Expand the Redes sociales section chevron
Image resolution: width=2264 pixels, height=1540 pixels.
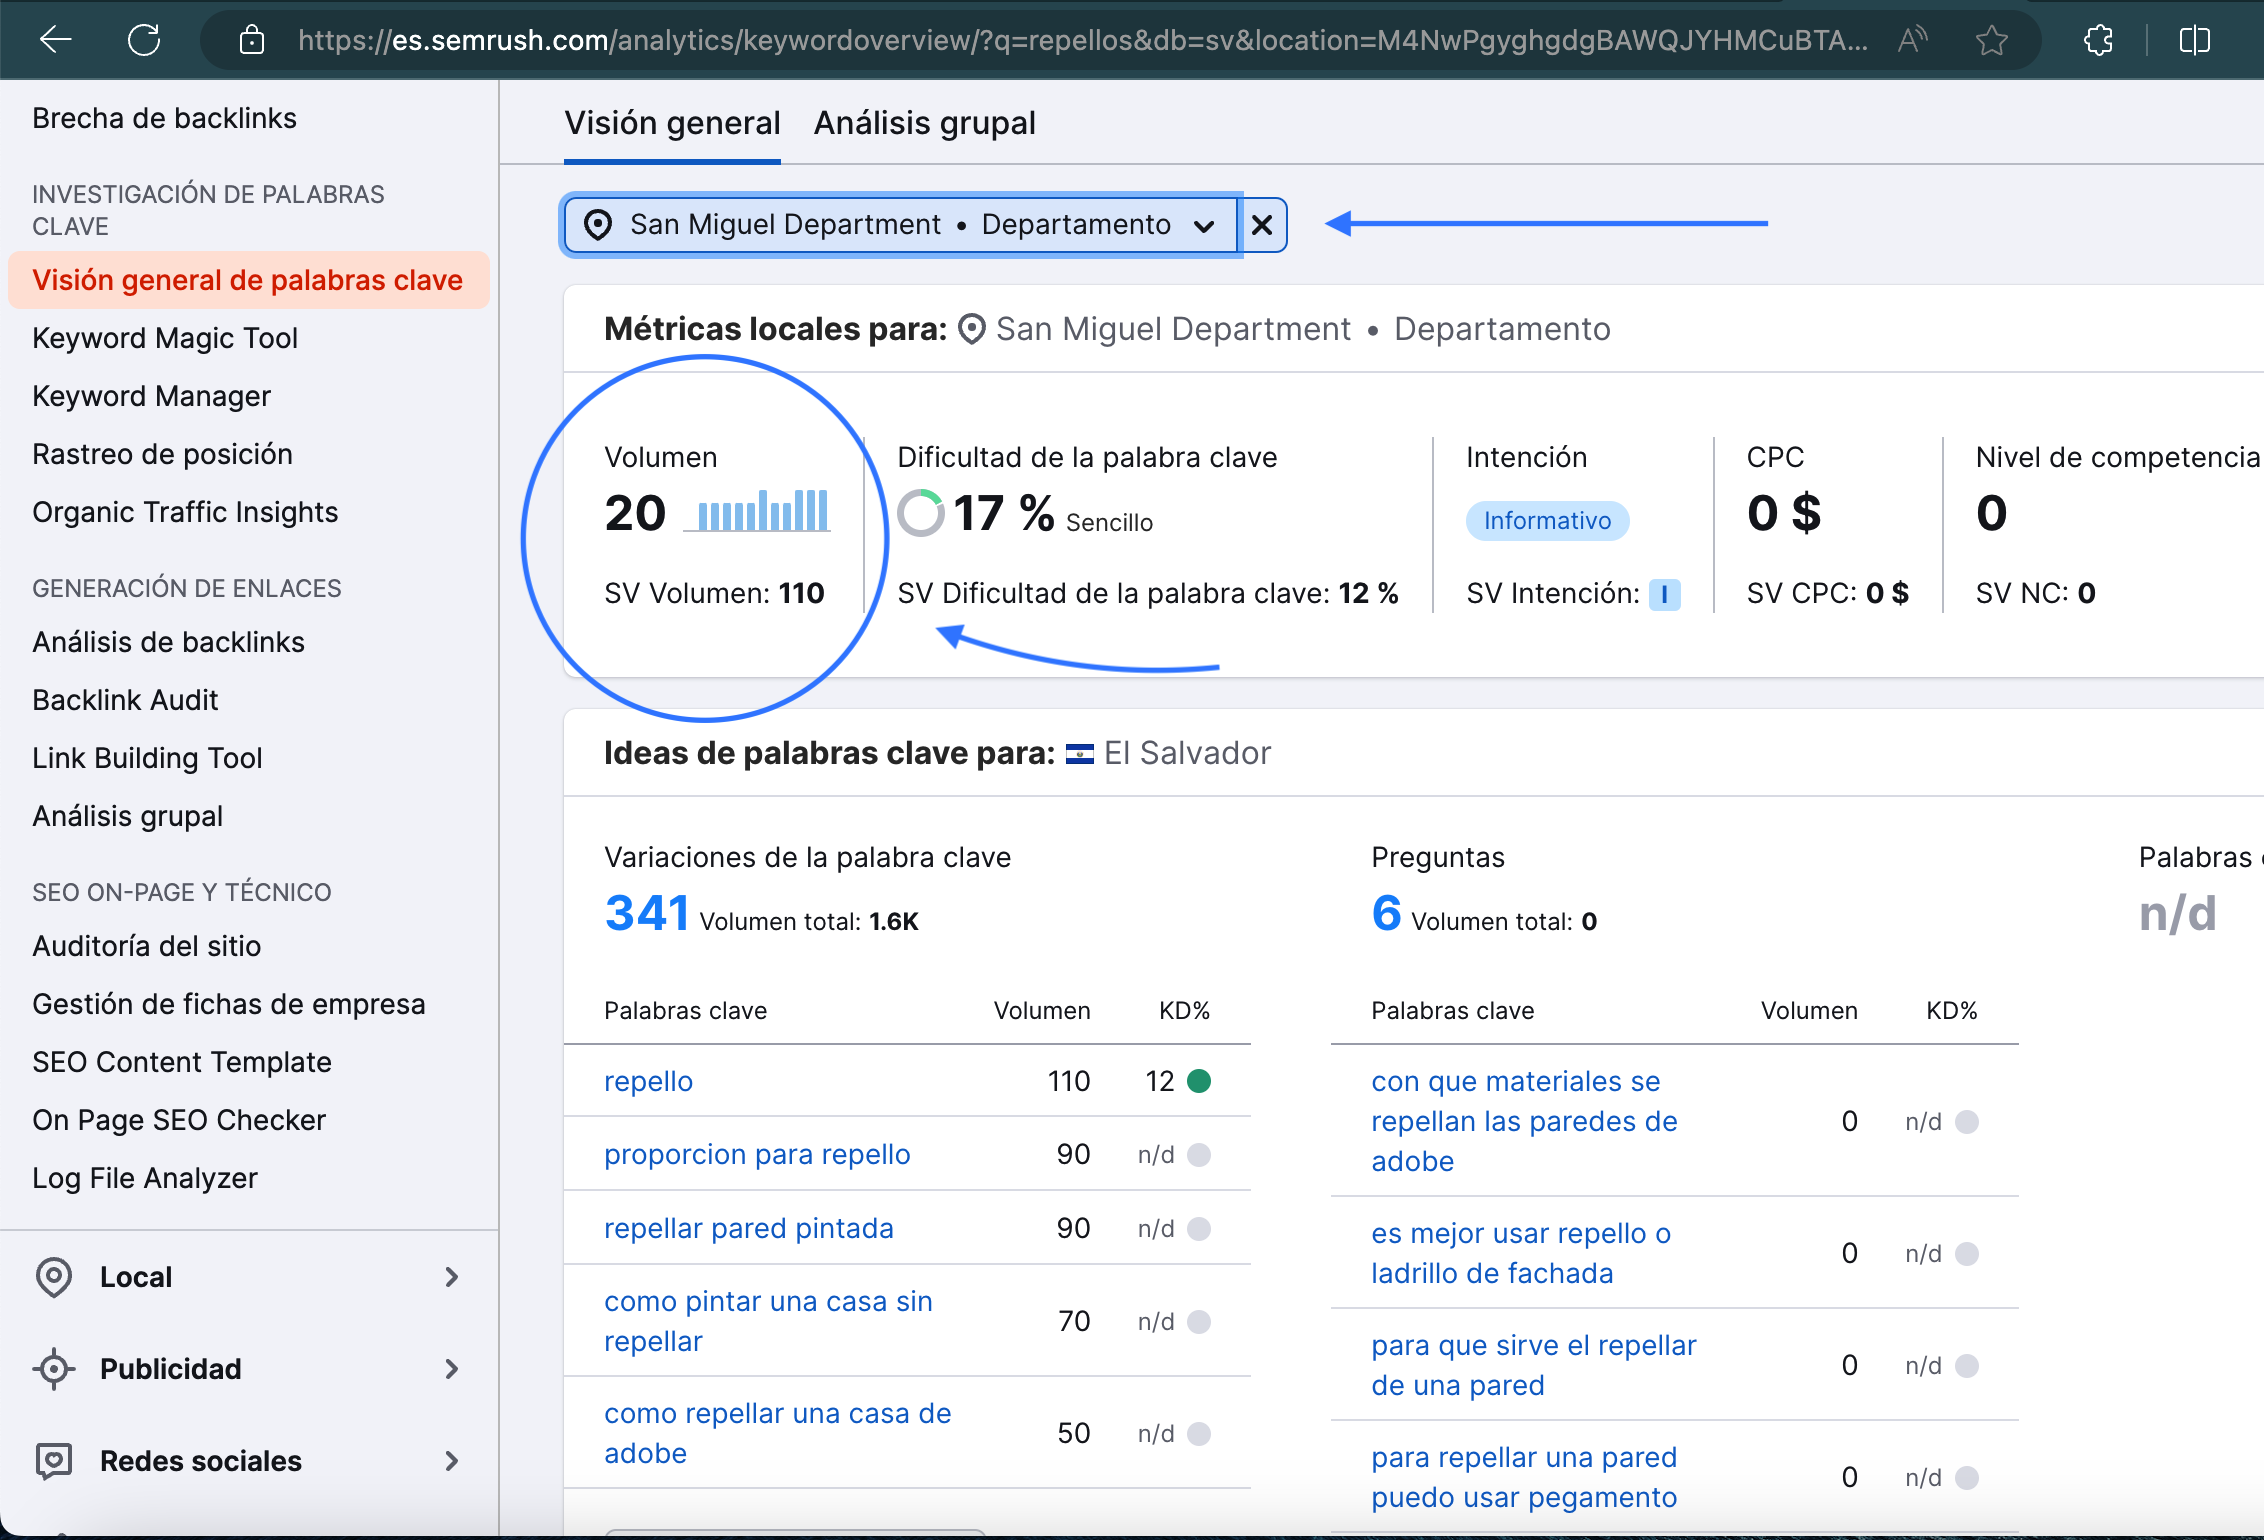click(452, 1461)
